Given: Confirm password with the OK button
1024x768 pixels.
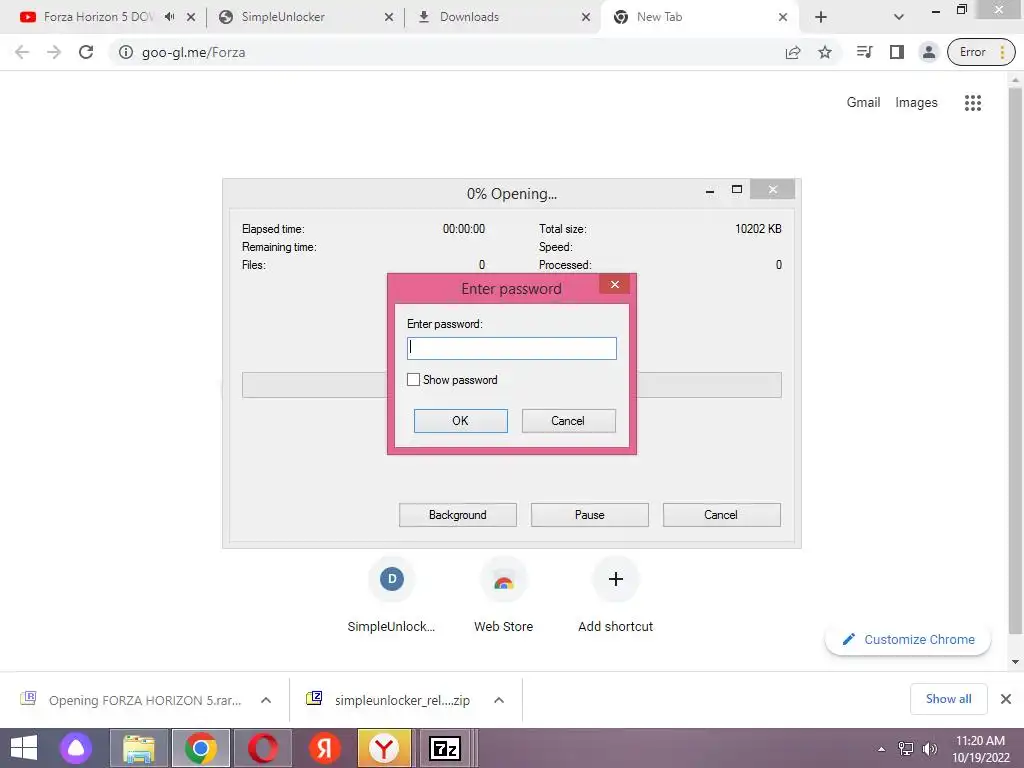Looking at the screenshot, I should coord(460,421).
